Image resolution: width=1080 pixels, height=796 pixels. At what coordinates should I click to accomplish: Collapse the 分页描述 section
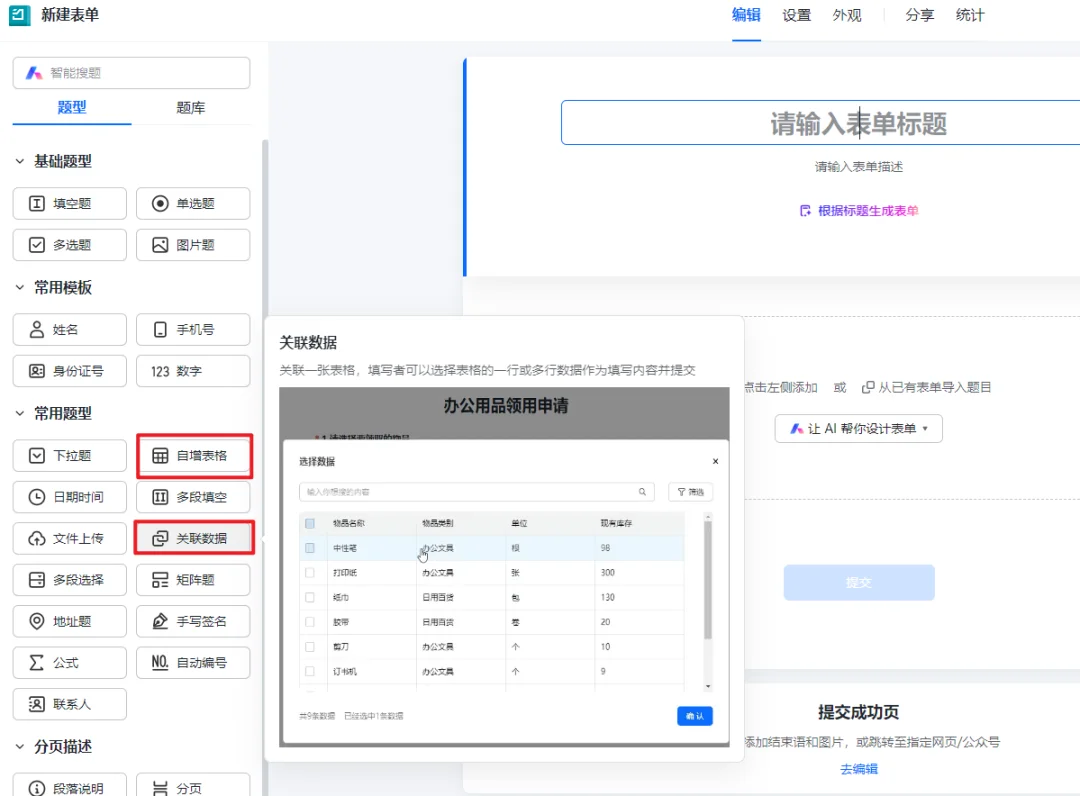(x=19, y=746)
